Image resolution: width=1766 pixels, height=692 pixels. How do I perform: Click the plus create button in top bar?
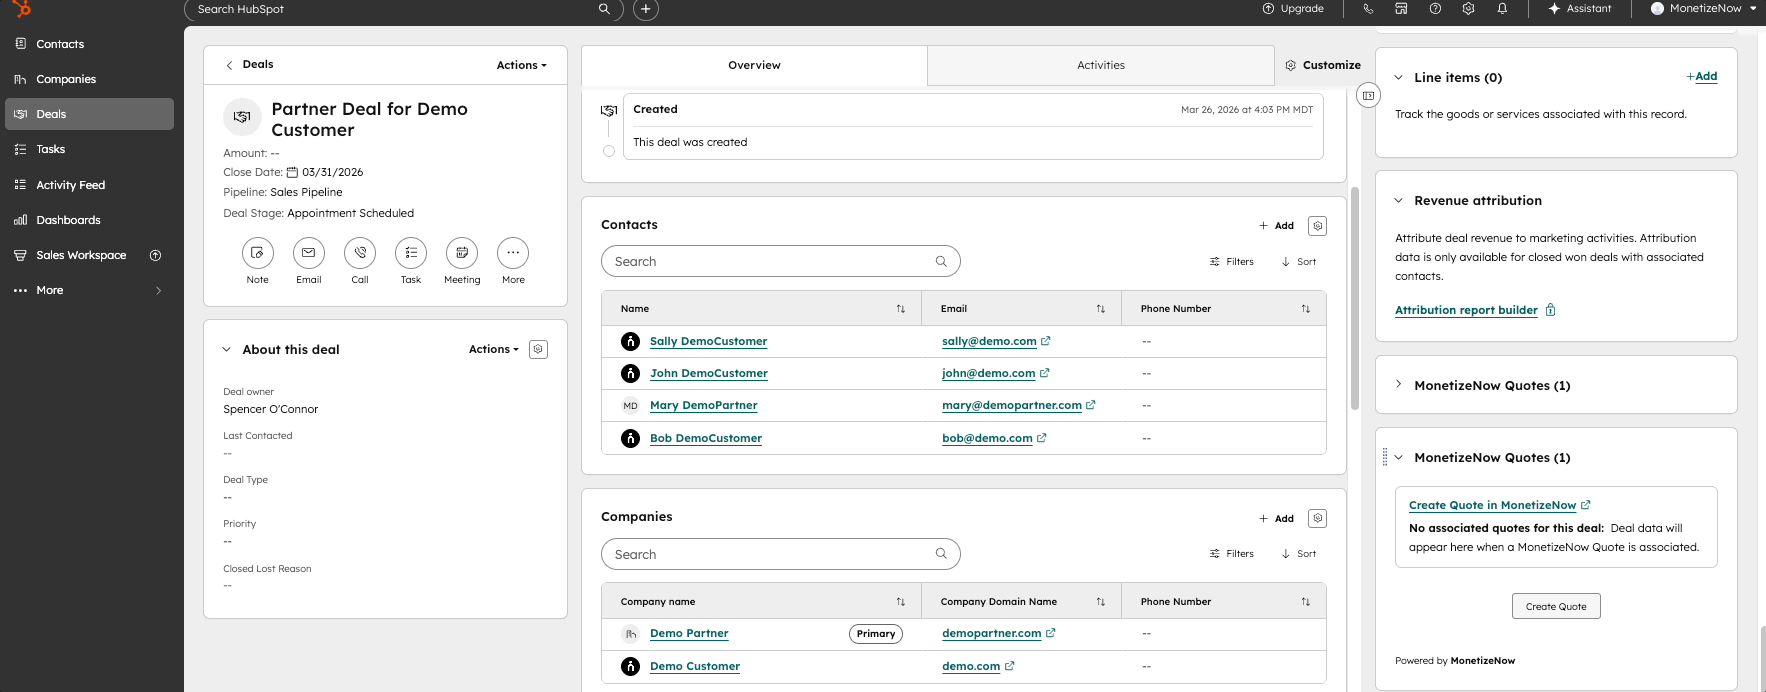pos(646,9)
